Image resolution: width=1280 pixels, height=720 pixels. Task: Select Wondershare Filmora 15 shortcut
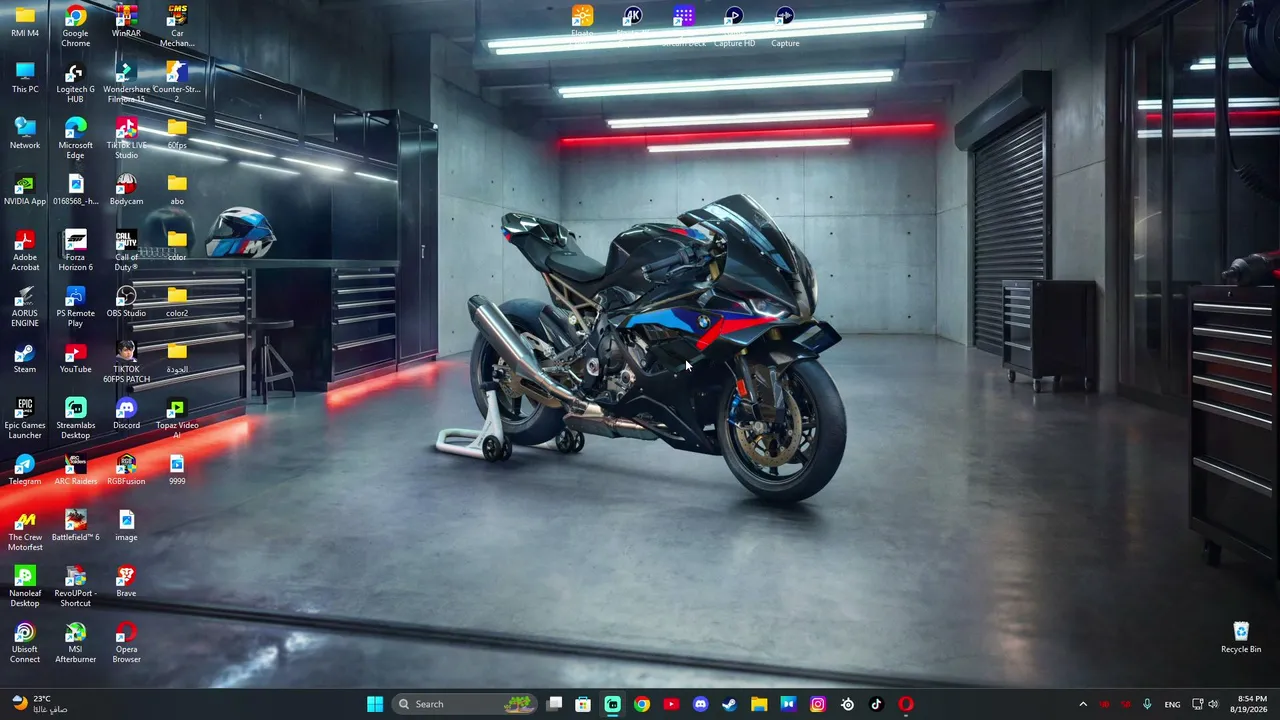[x=126, y=82]
